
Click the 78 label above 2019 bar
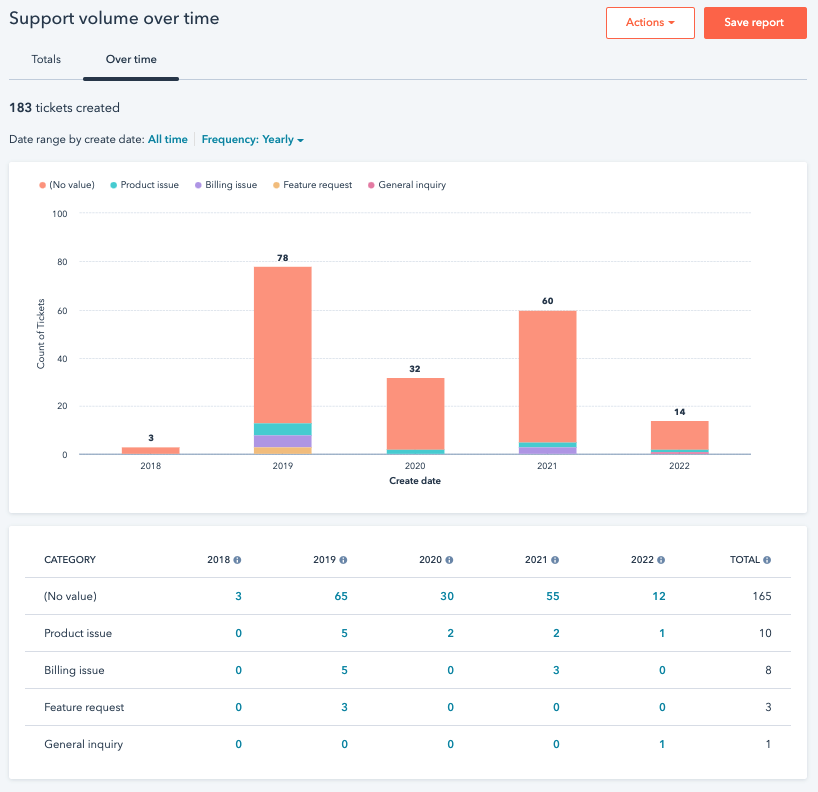click(283, 258)
